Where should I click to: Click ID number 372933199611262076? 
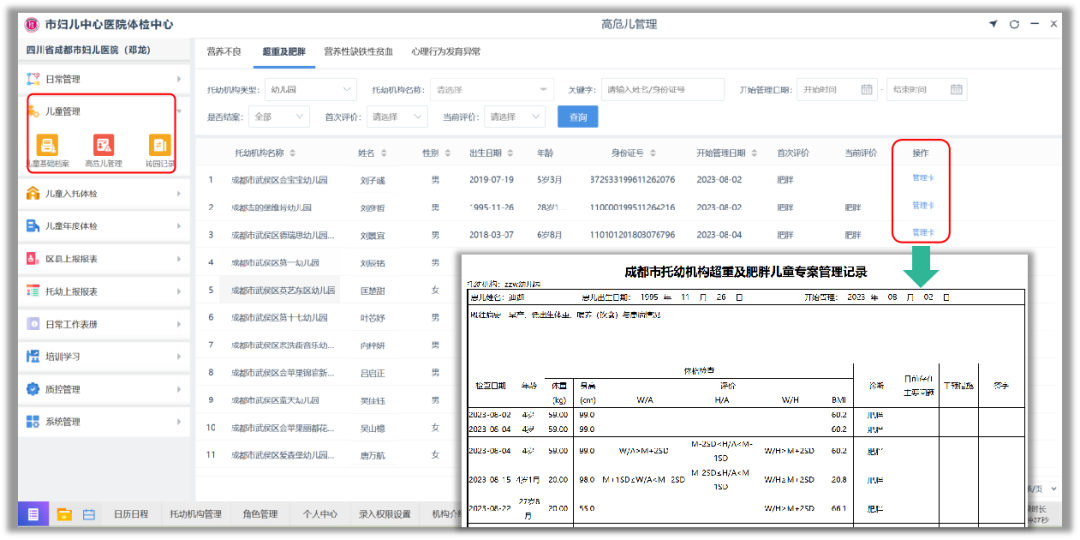pyautogui.click(x=632, y=180)
